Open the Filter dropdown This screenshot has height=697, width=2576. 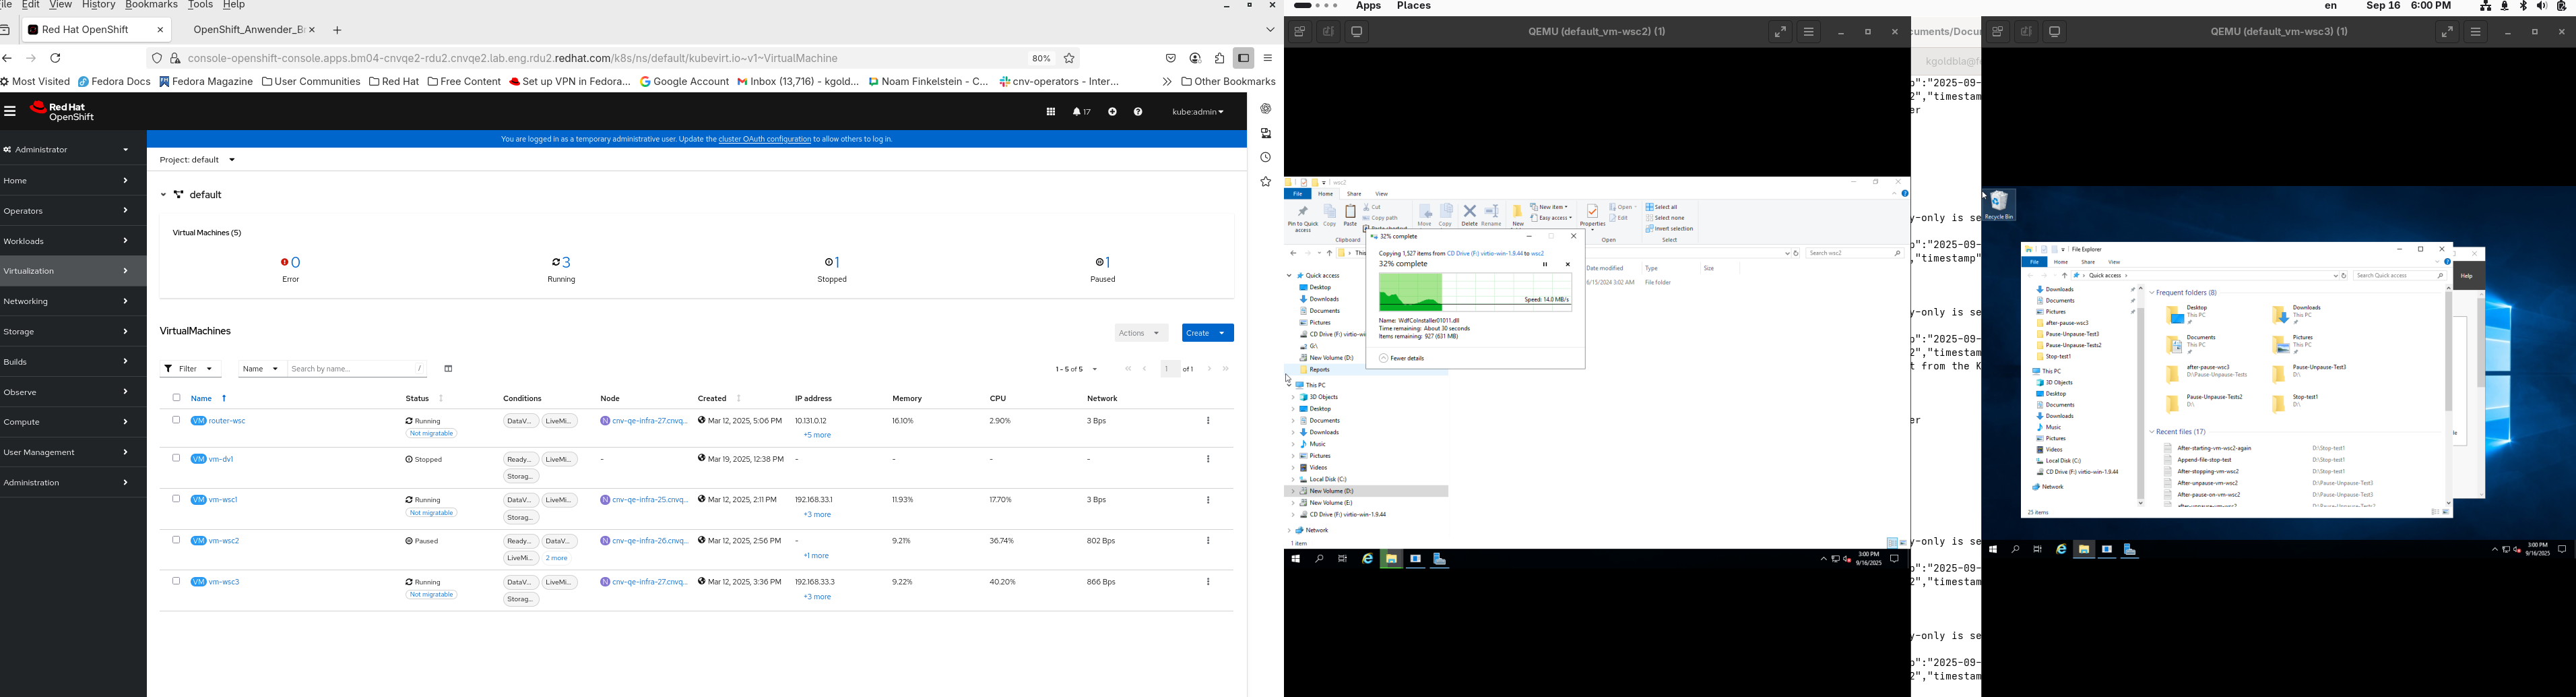190,369
